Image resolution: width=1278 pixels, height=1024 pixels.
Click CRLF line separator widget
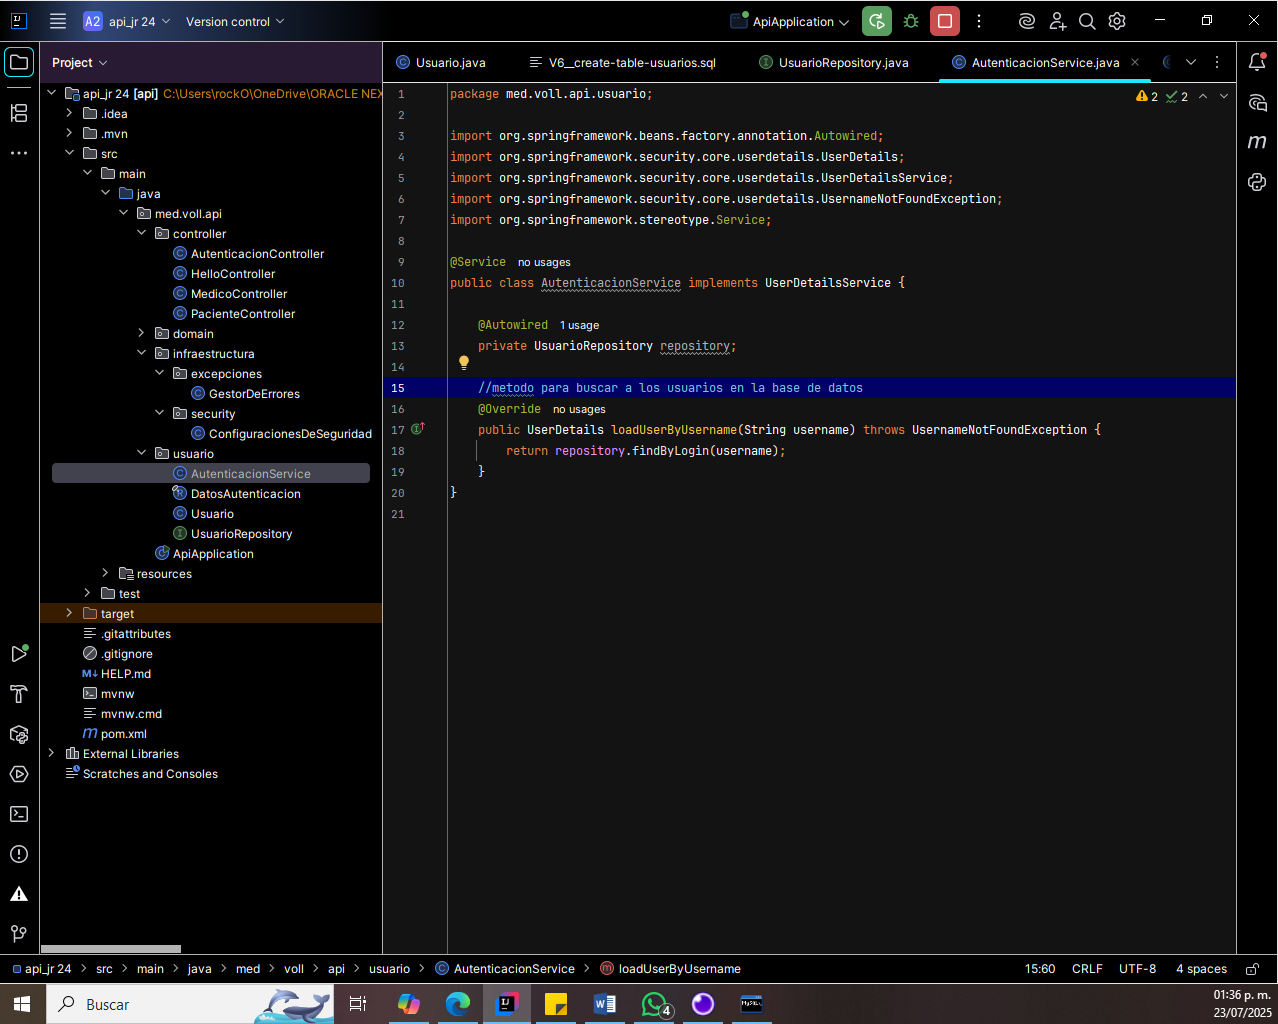(1087, 969)
